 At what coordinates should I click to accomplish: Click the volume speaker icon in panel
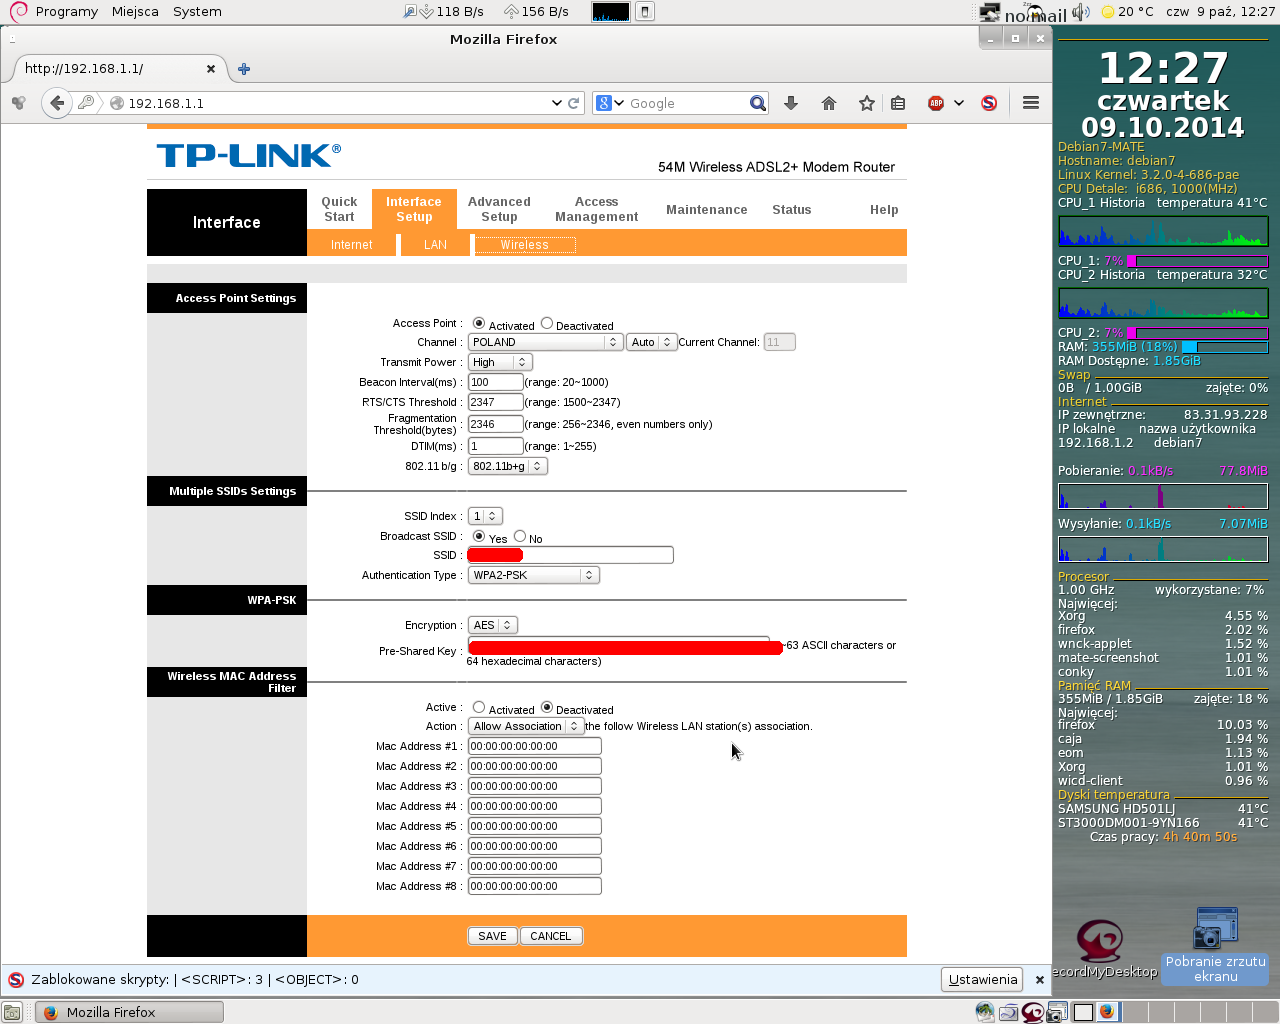pyautogui.click(x=1081, y=12)
